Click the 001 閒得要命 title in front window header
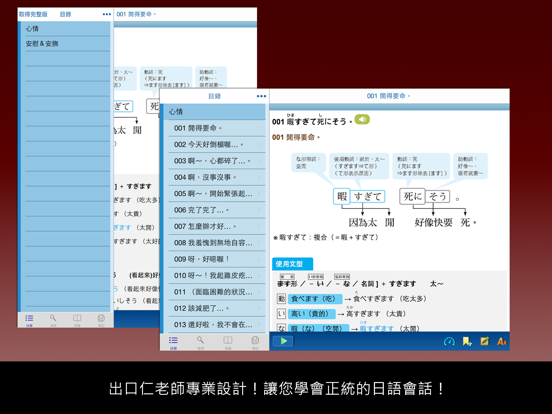Viewport: 552px width, 414px height. (388, 96)
